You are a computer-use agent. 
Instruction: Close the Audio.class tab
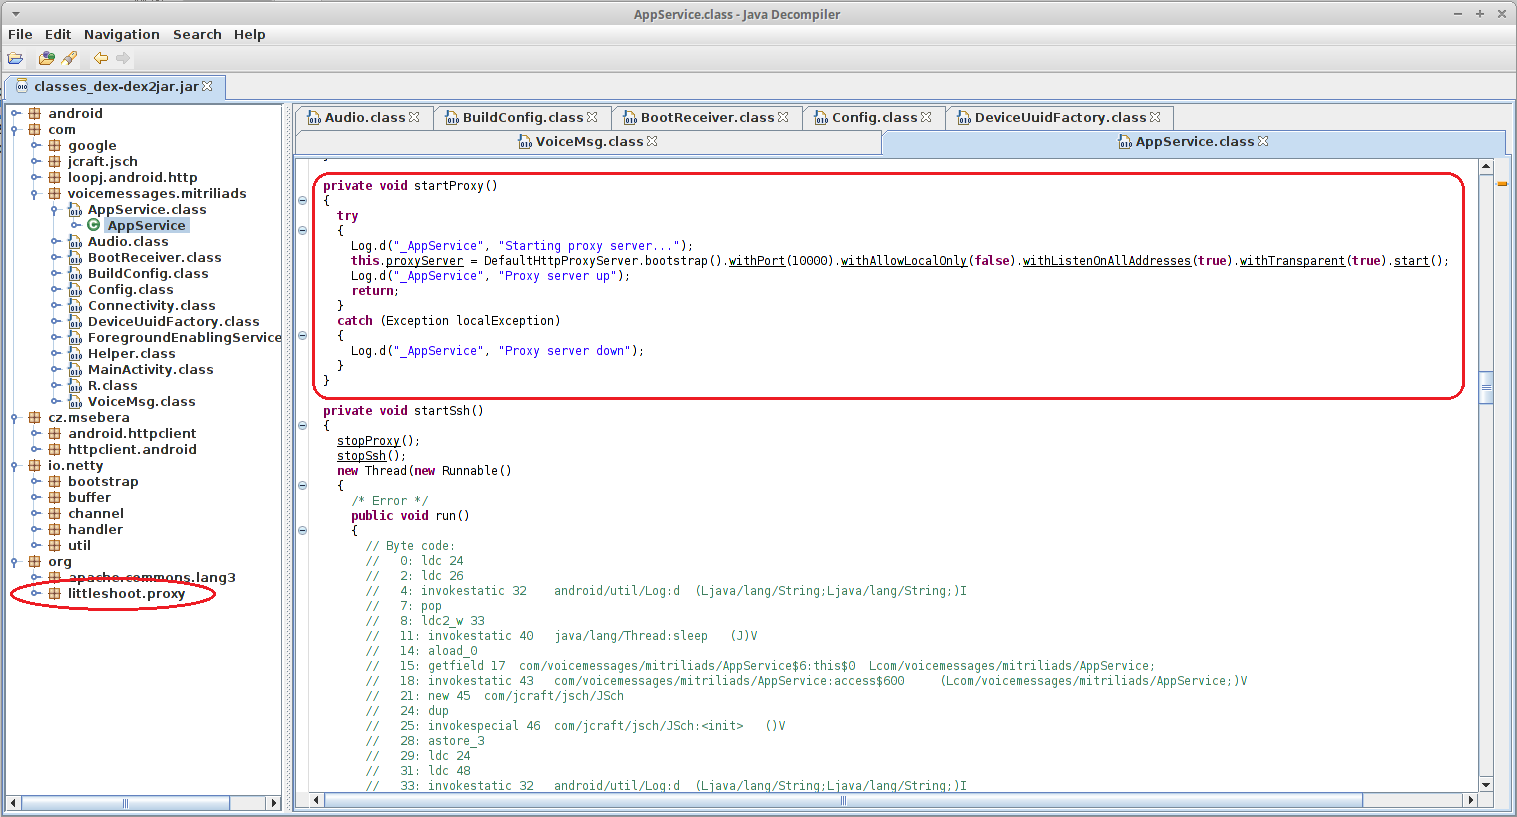tap(414, 117)
